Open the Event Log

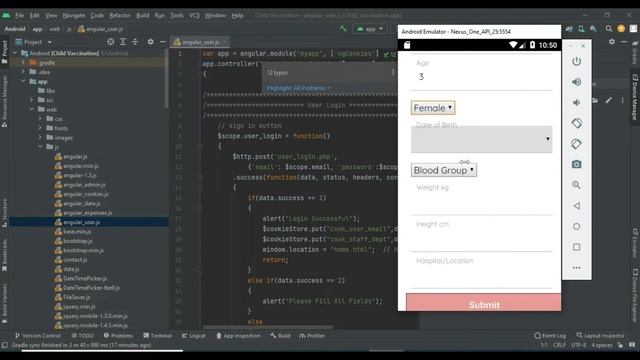[x=550, y=336]
